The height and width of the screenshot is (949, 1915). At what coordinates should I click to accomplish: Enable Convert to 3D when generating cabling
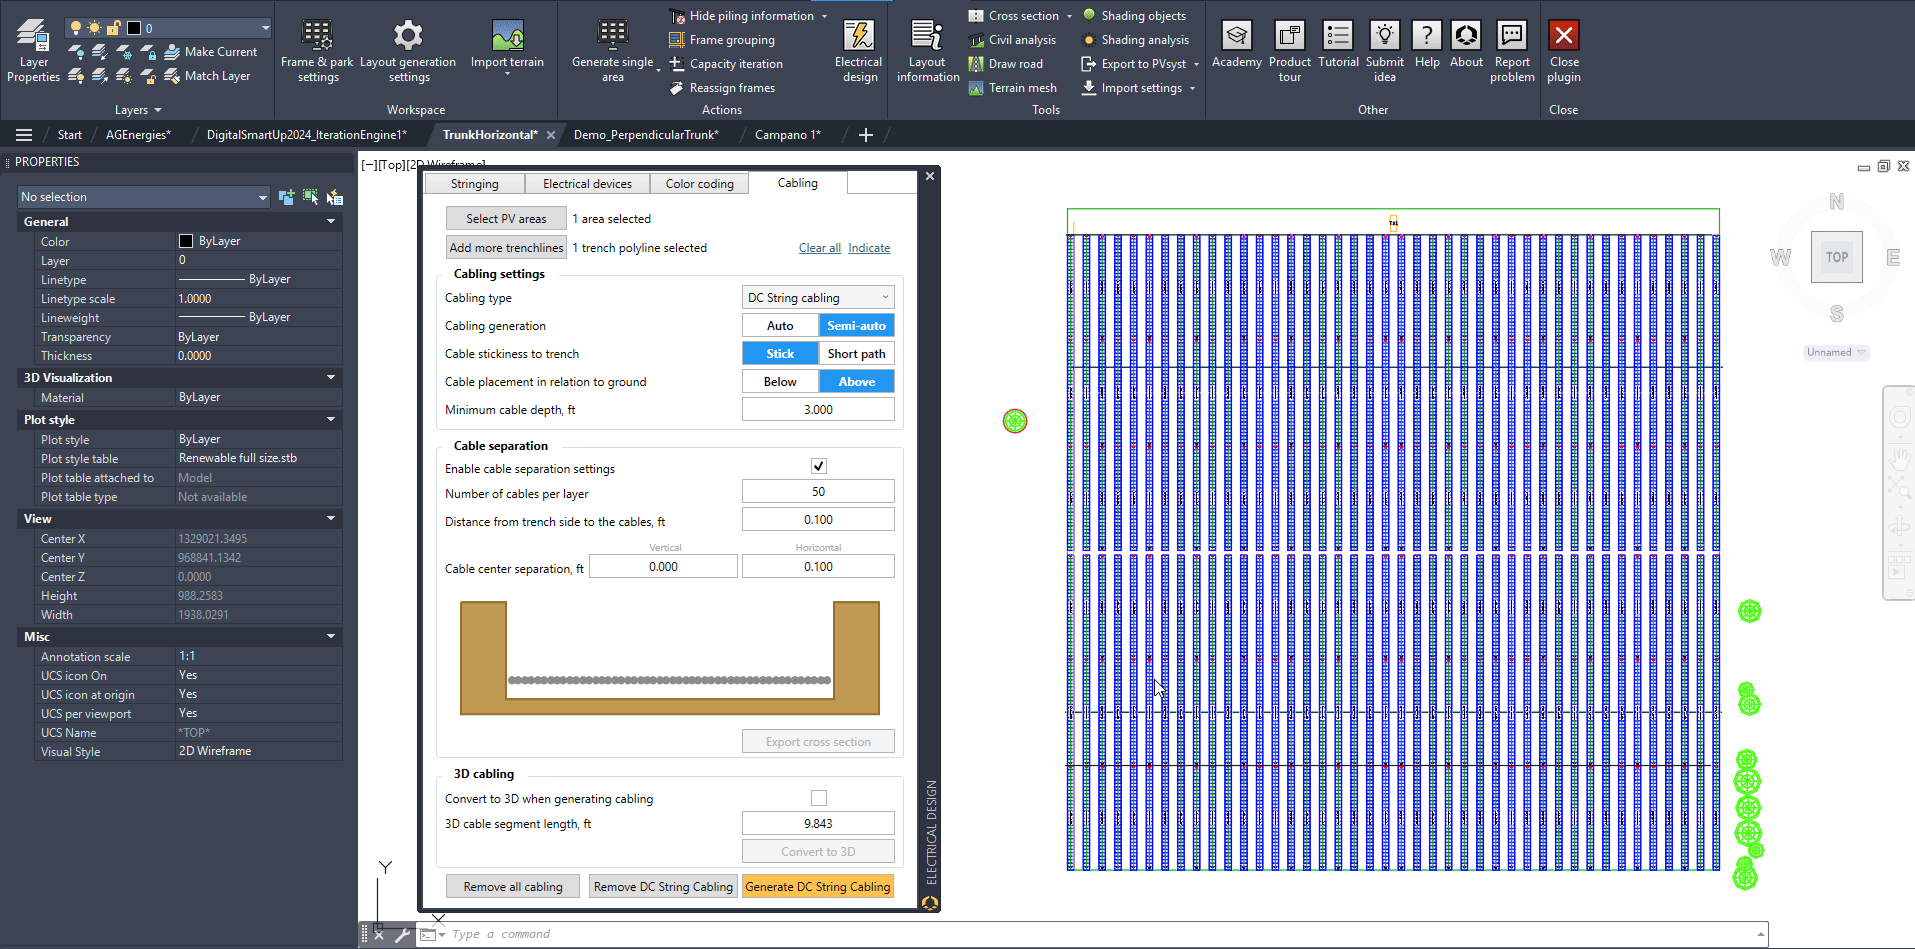pos(819,798)
